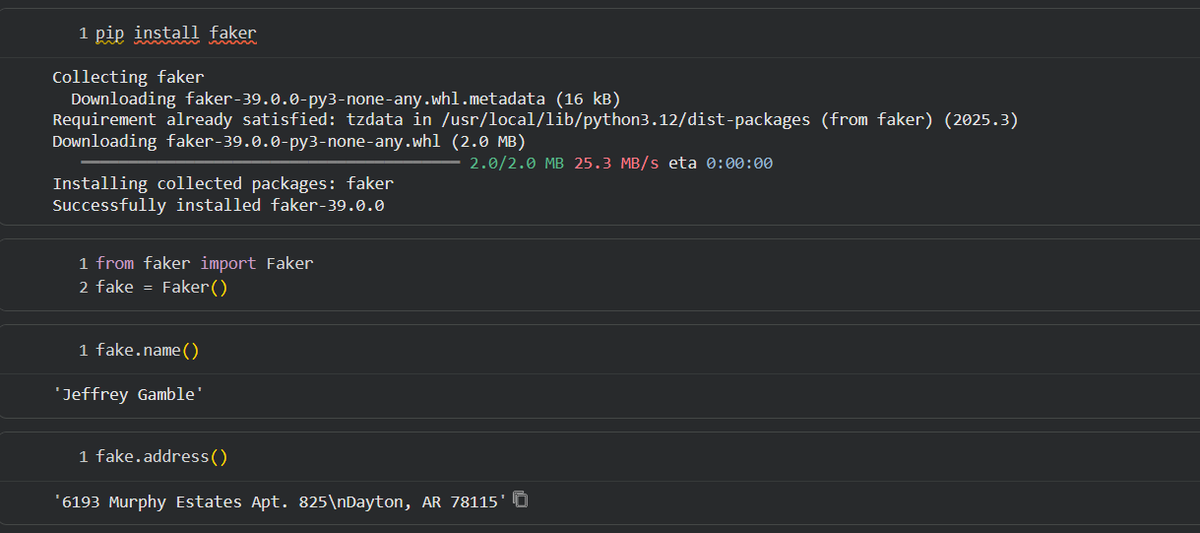Click the 'pip install faker' code line
This screenshot has height=533, width=1200.
click(177, 34)
